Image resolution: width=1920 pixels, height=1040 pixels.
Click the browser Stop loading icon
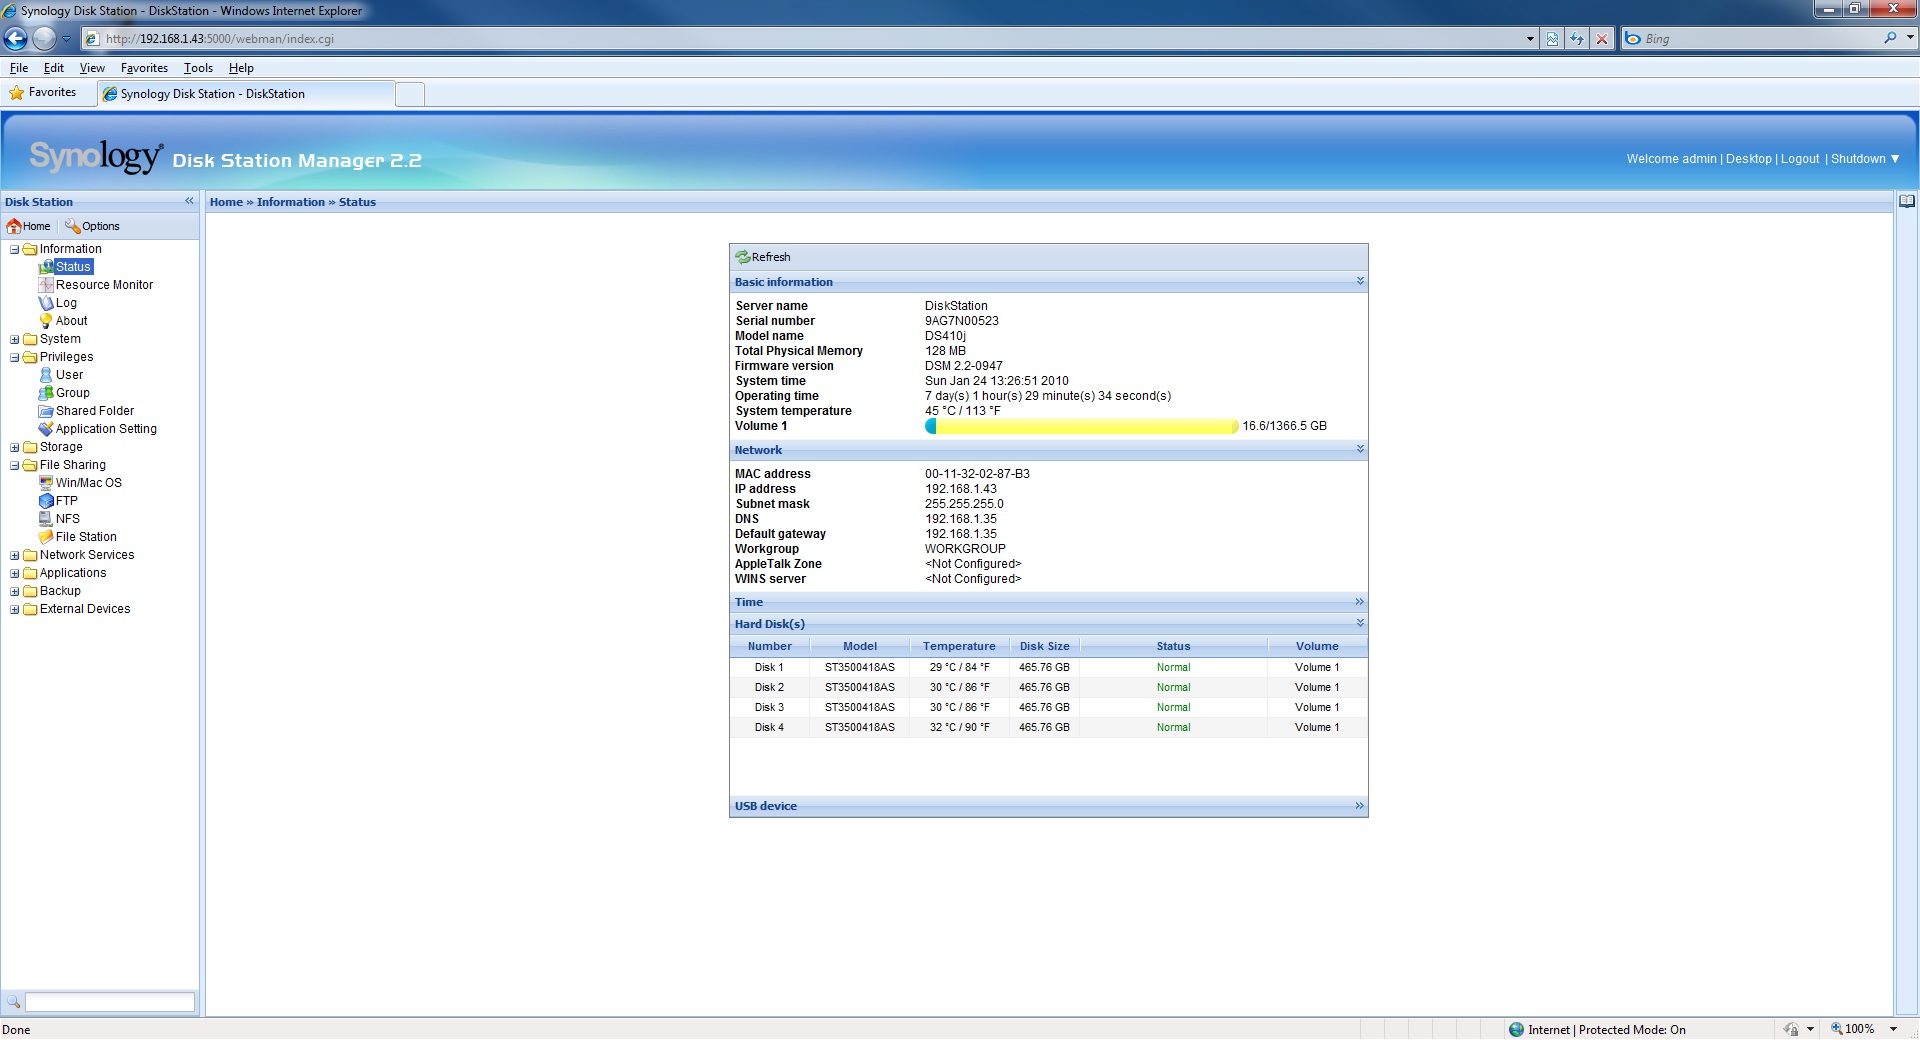coord(1602,39)
